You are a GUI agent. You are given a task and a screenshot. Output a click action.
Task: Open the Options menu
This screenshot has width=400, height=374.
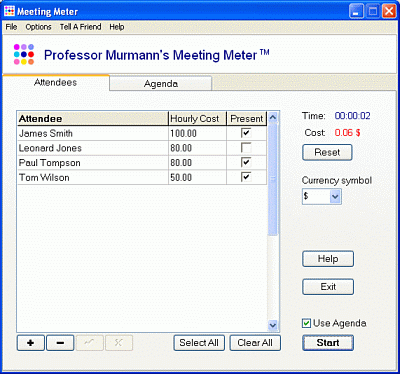point(38,27)
